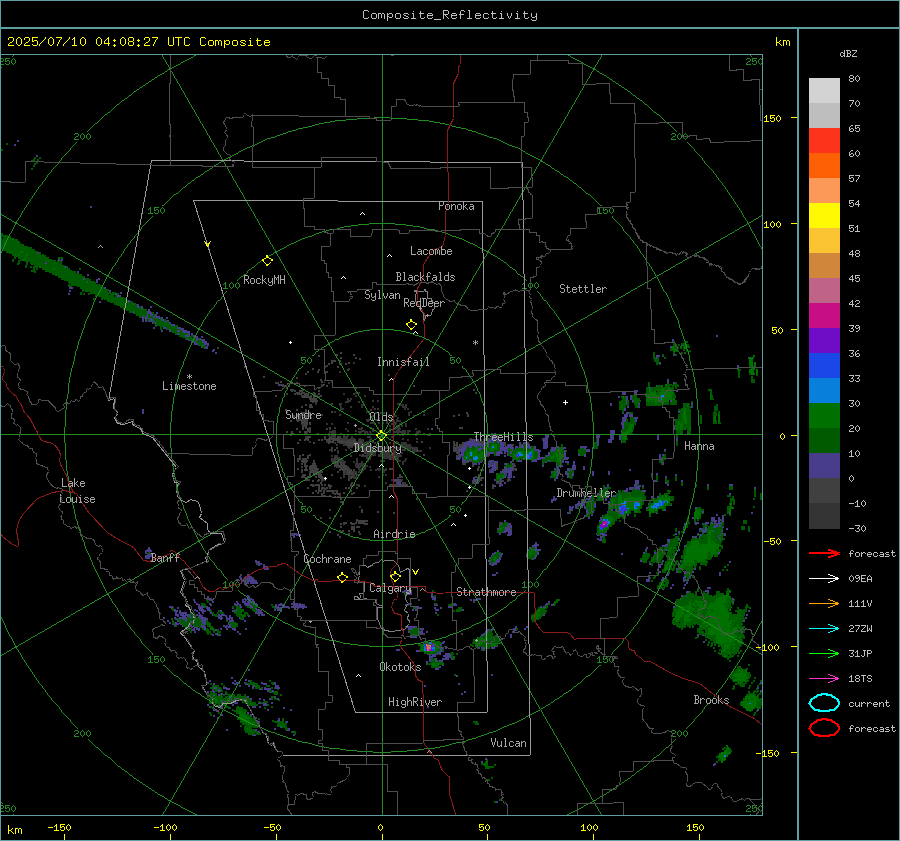900x841 pixels.
Task: Click the yellow diamond marker below RedDeer
Action: 411,325
